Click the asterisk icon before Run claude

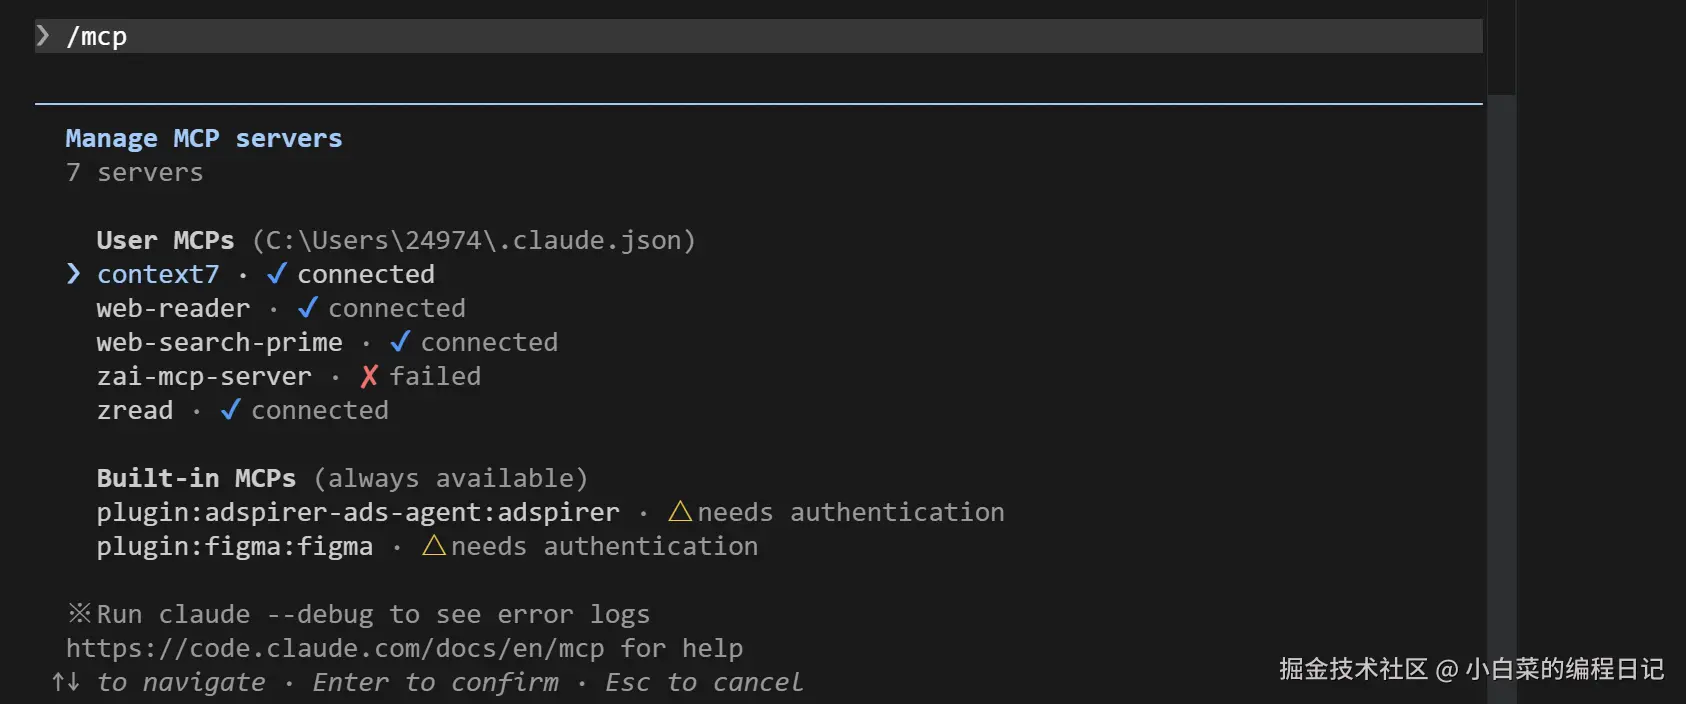(x=79, y=613)
